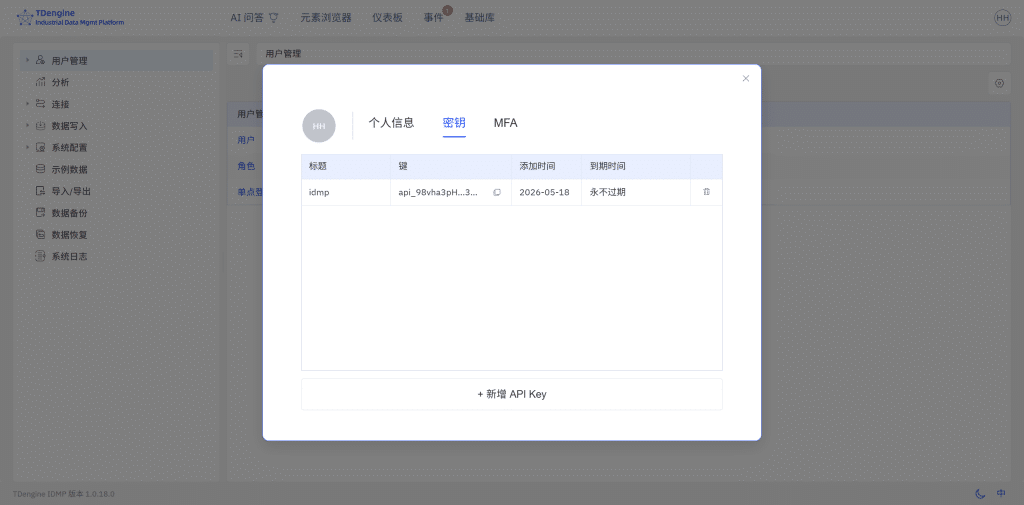Click the 导入/导出 sidebar icon
1024x505 pixels.
click(40, 191)
